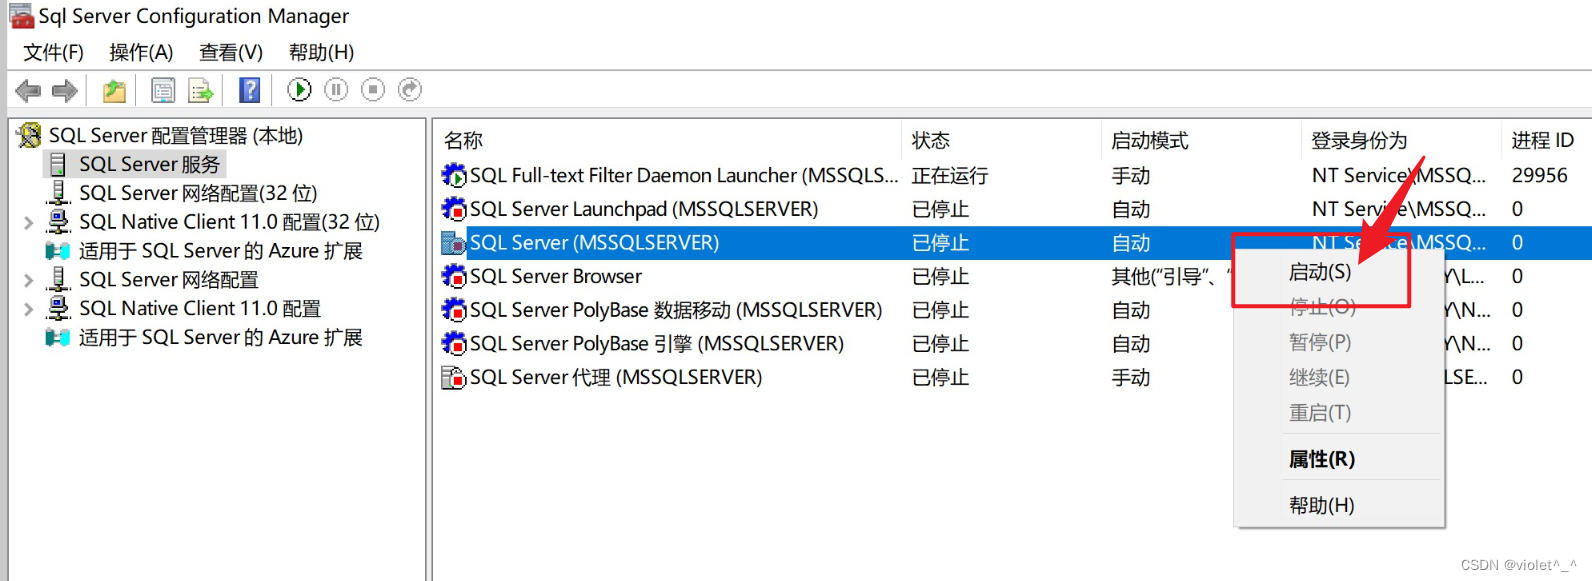The width and height of the screenshot is (1592, 581).
Task: Choose 暂停(P) in the context menu
Action: tap(1320, 342)
